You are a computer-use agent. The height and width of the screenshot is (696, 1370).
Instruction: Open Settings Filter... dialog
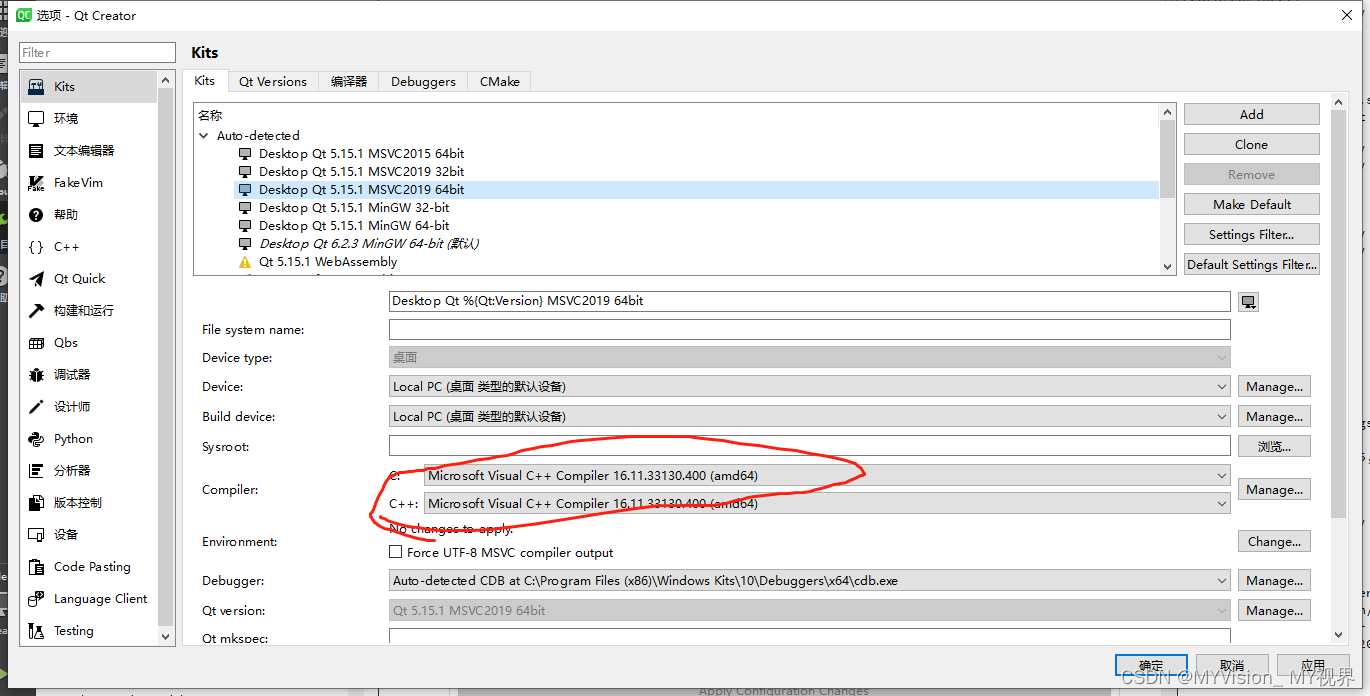(x=1252, y=234)
